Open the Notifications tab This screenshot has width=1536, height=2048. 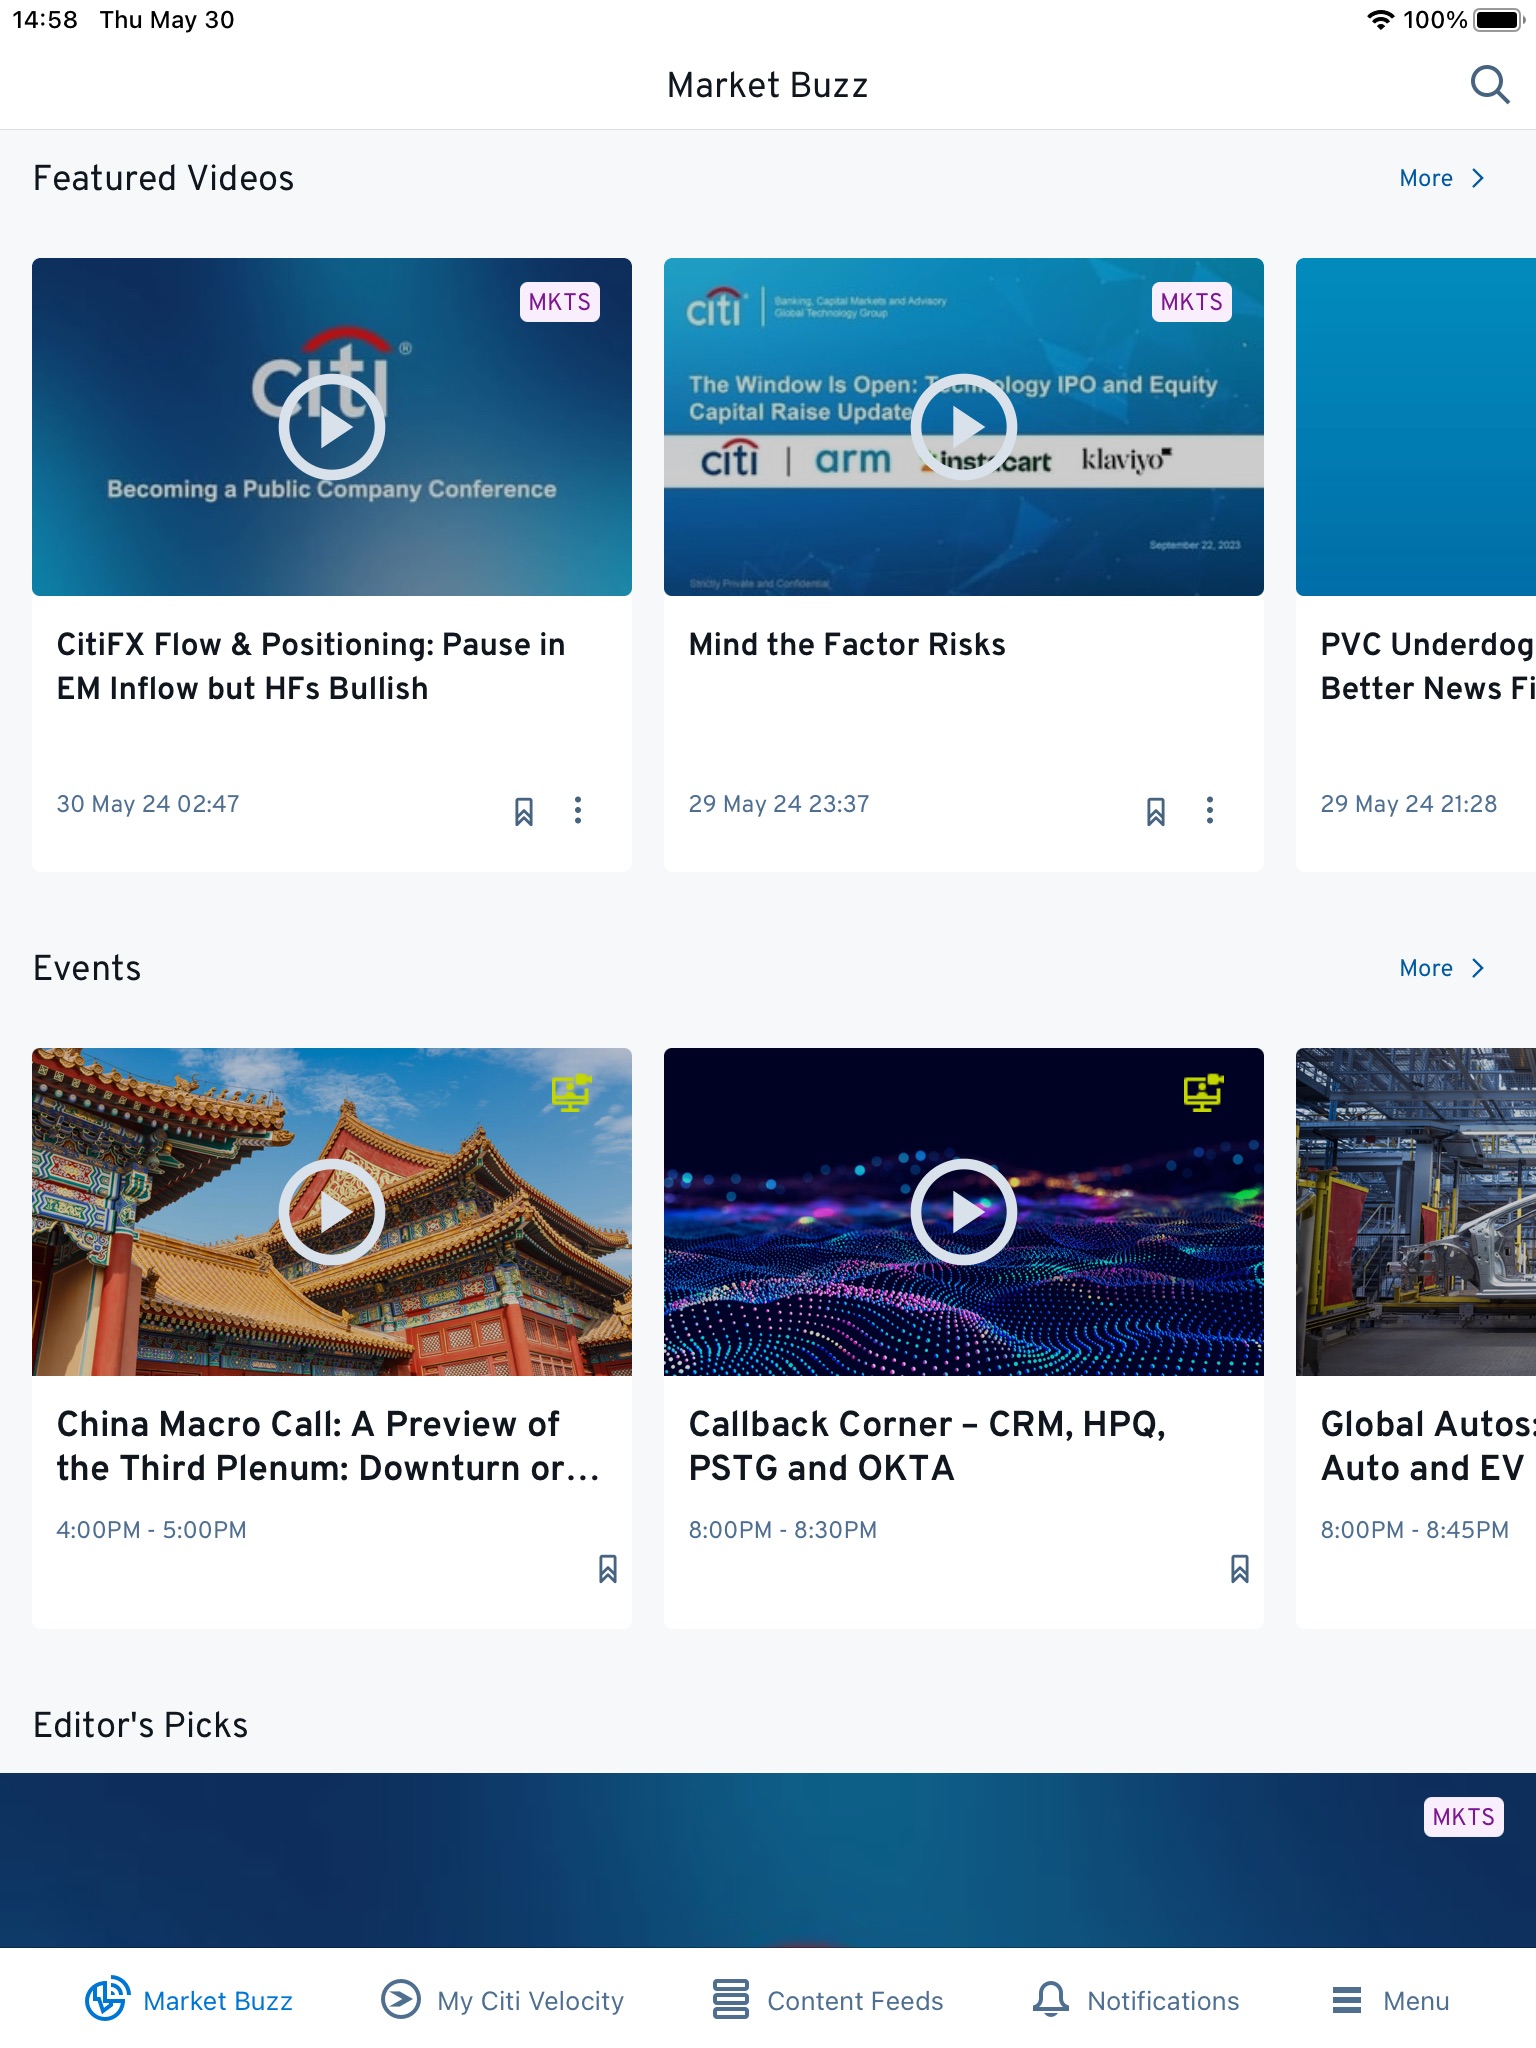[x=1136, y=2000]
